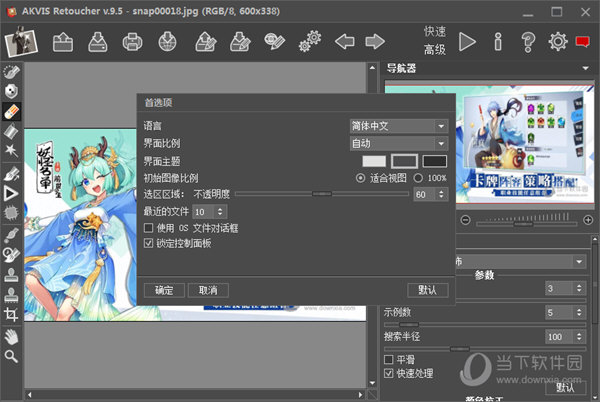Open the 界面比例 dropdown showing 自动
Screen dimensions: 600x402
(398, 143)
